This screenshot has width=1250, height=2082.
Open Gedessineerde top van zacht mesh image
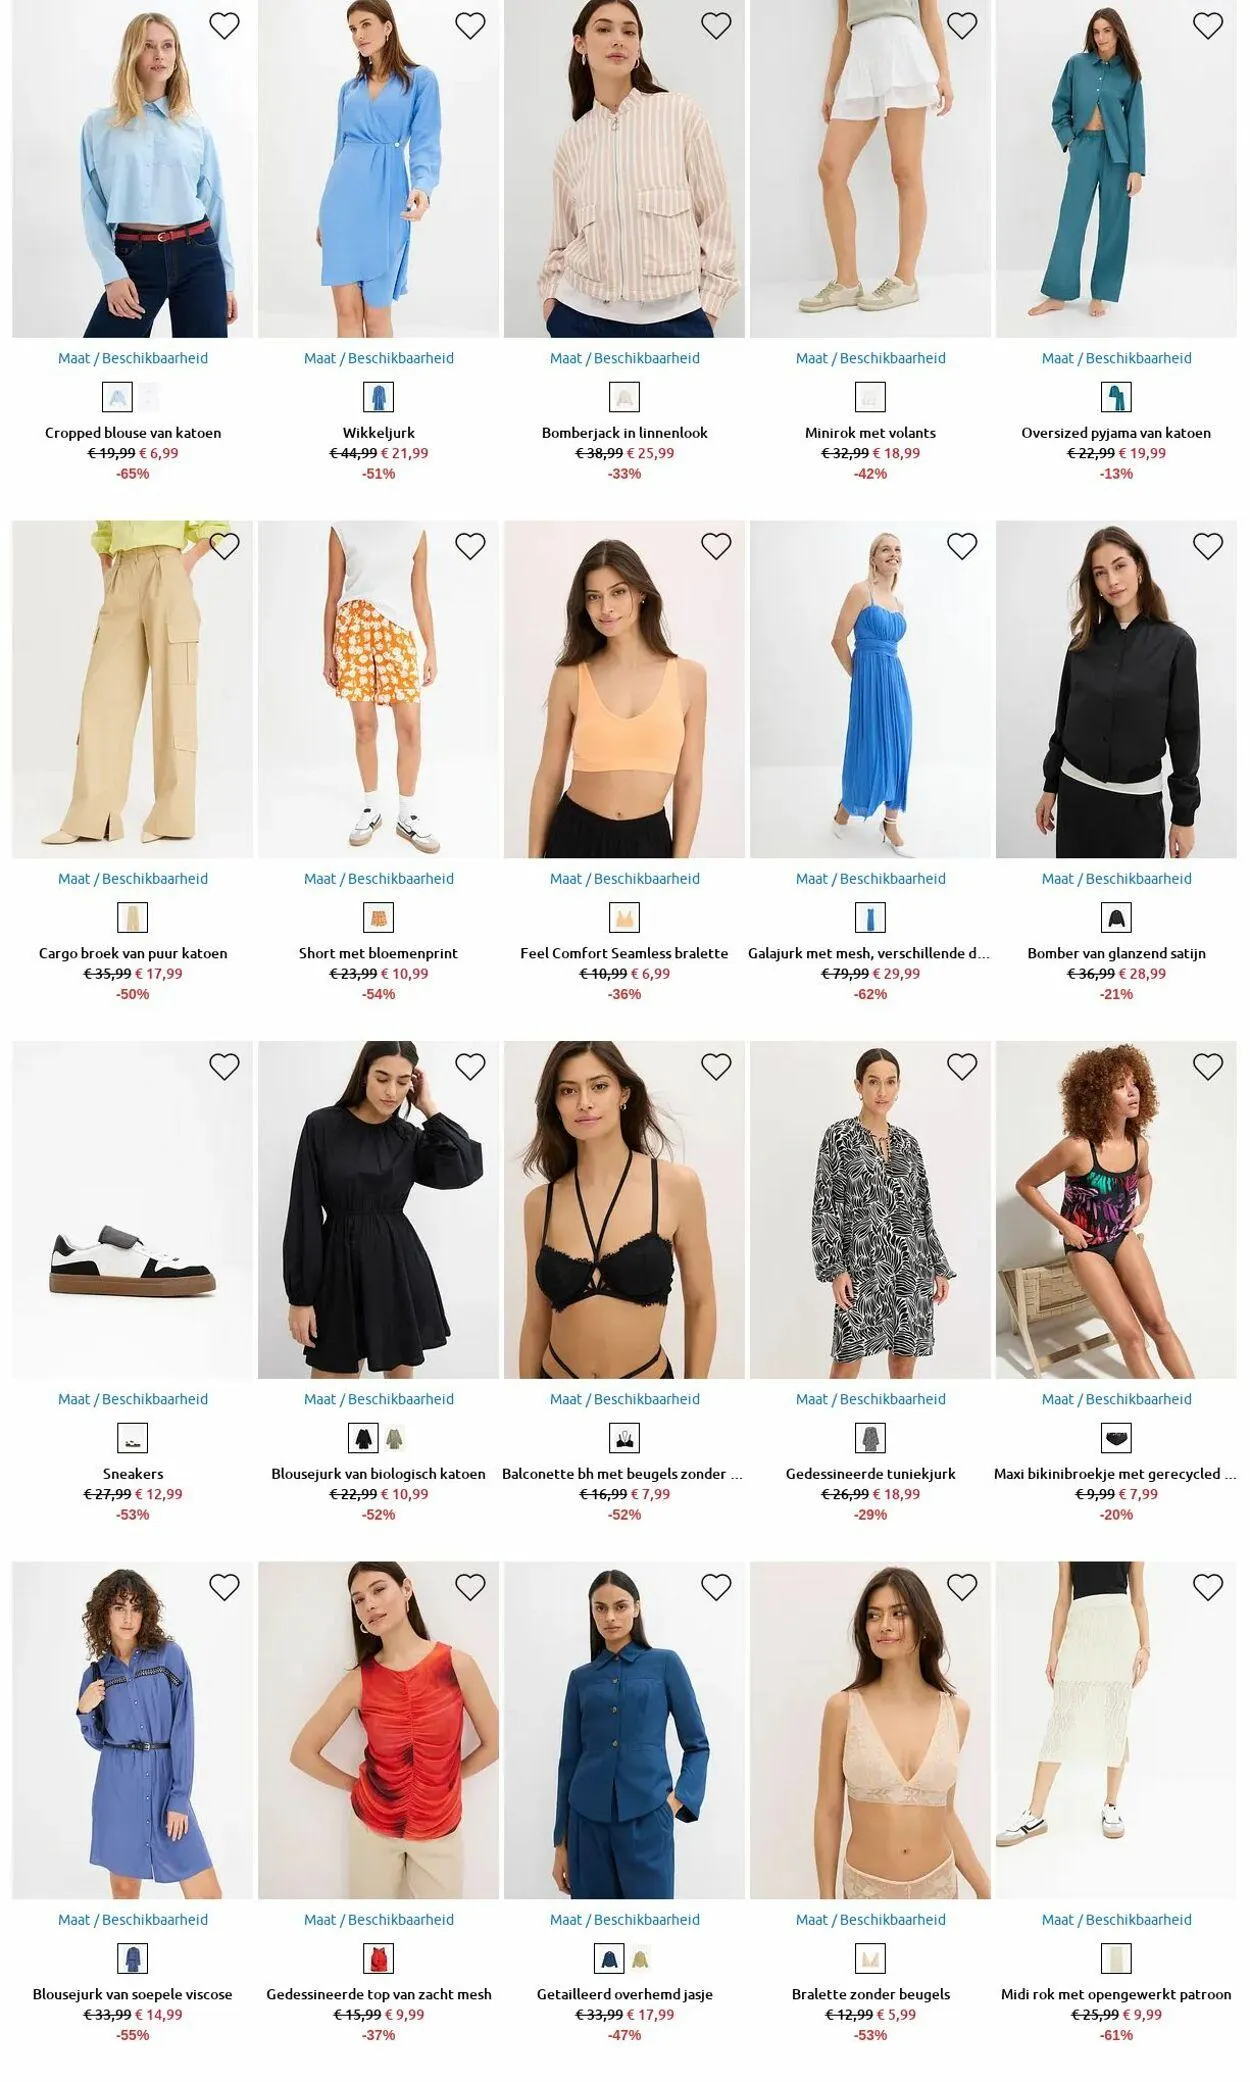(x=378, y=1730)
